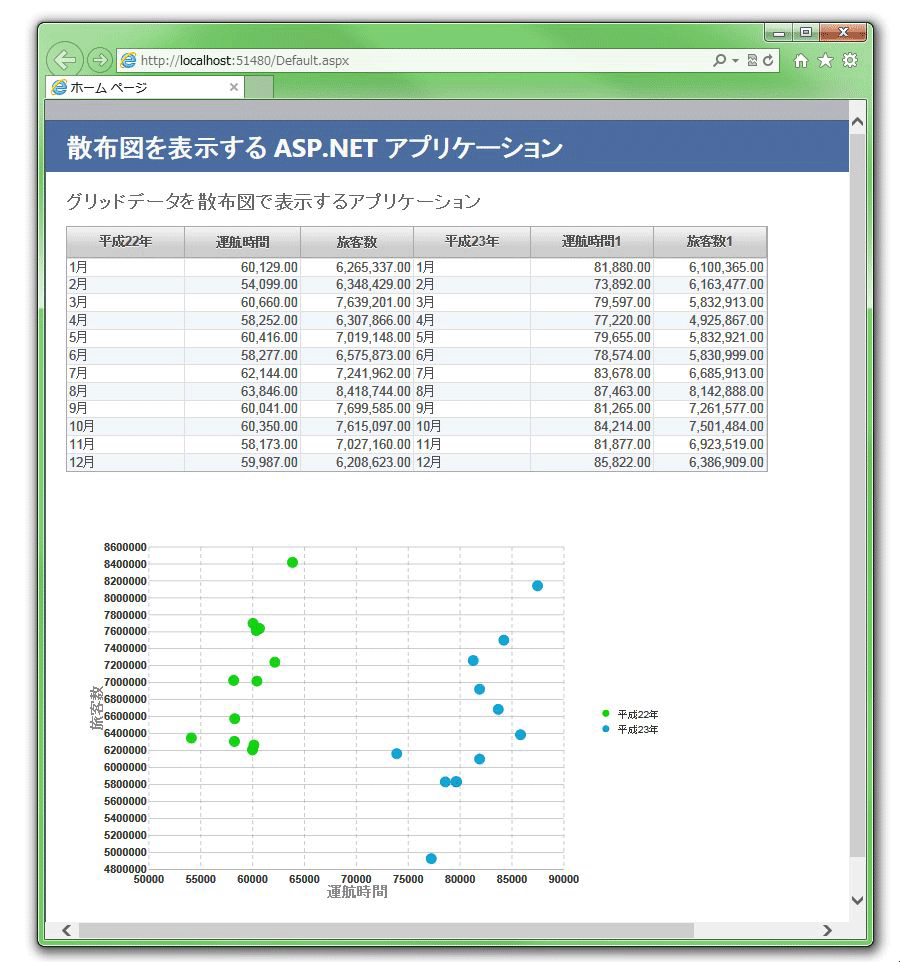The height and width of the screenshot is (962, 900).
Task: Open a new tab next to ホーム ページ
Action: tap(257, 87)
